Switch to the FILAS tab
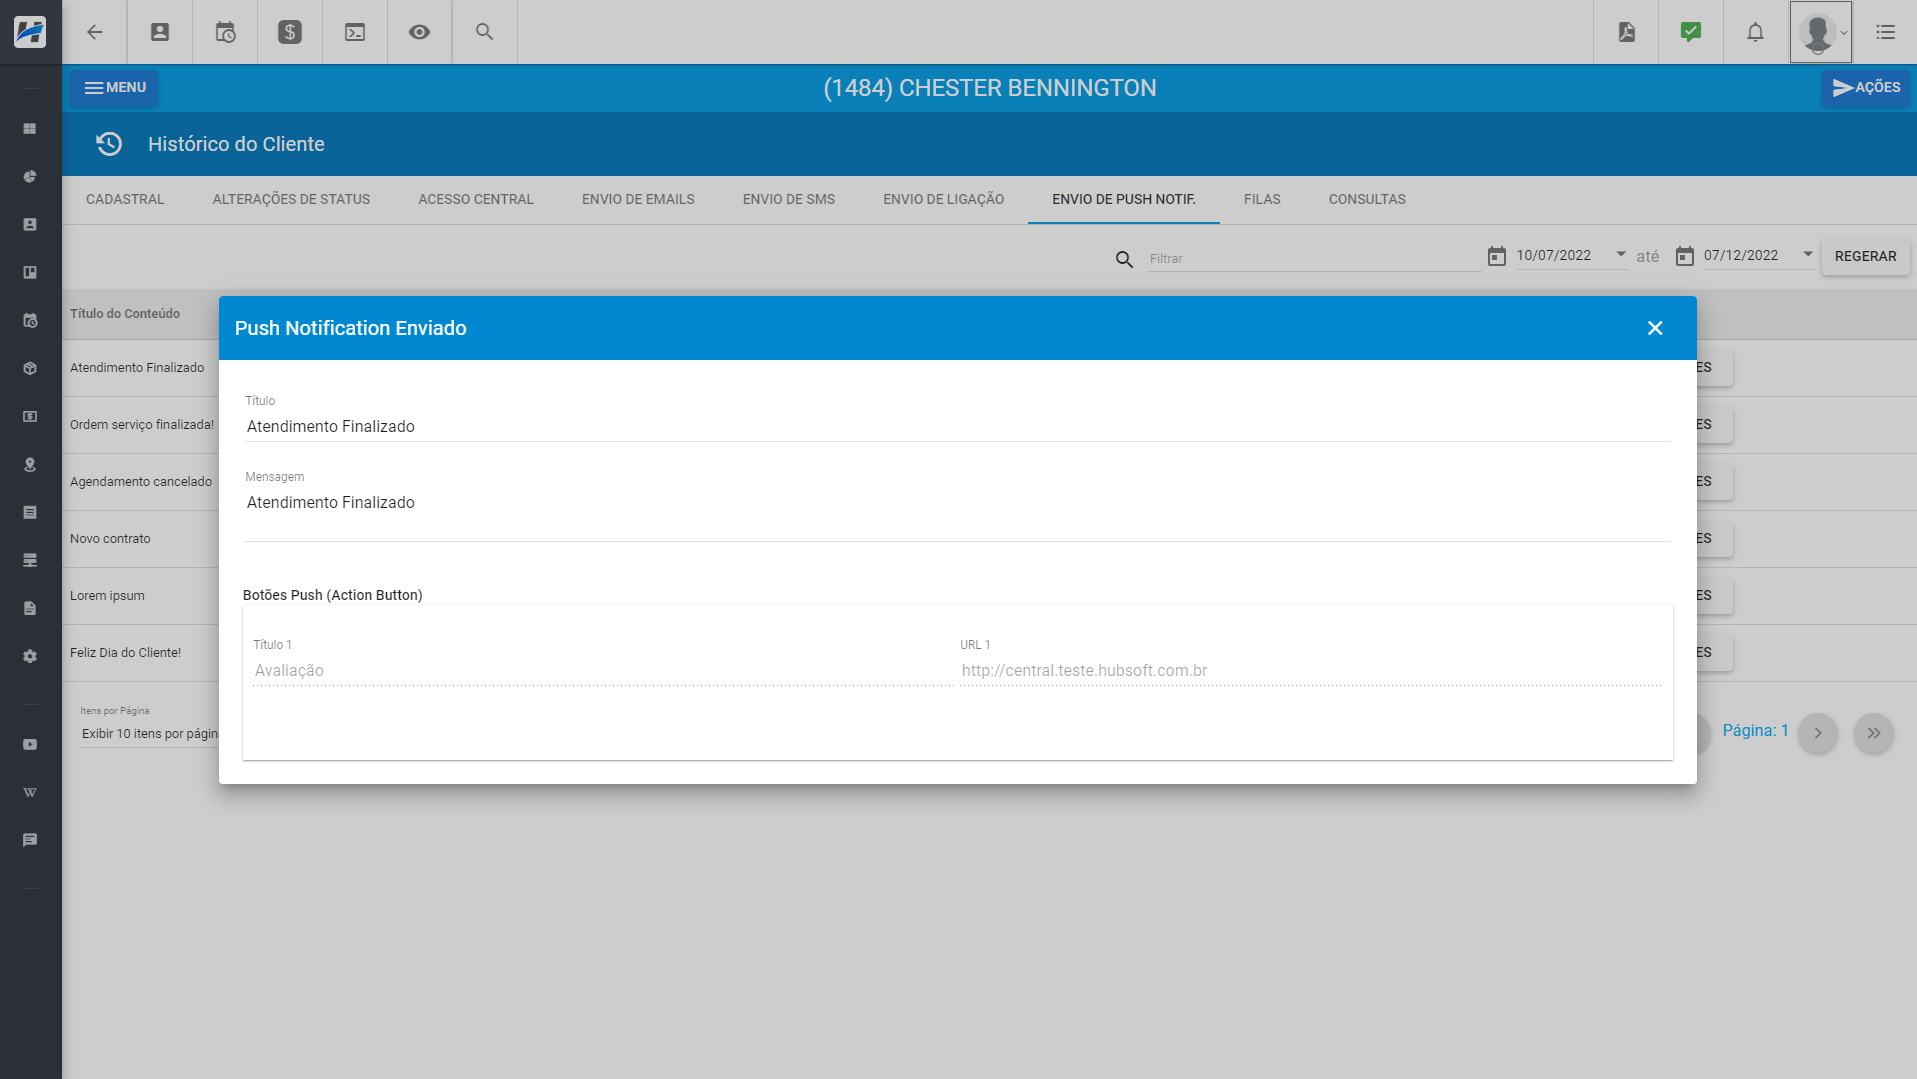 1262,199
